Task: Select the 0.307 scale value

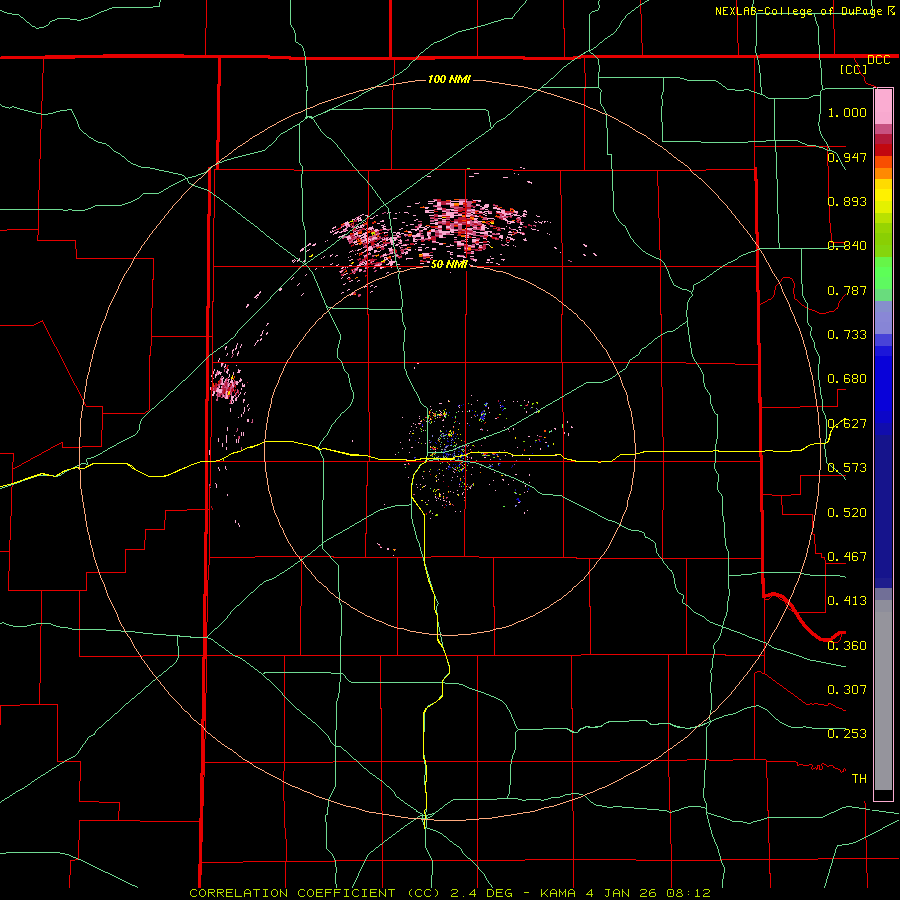Action: point(847,689)
